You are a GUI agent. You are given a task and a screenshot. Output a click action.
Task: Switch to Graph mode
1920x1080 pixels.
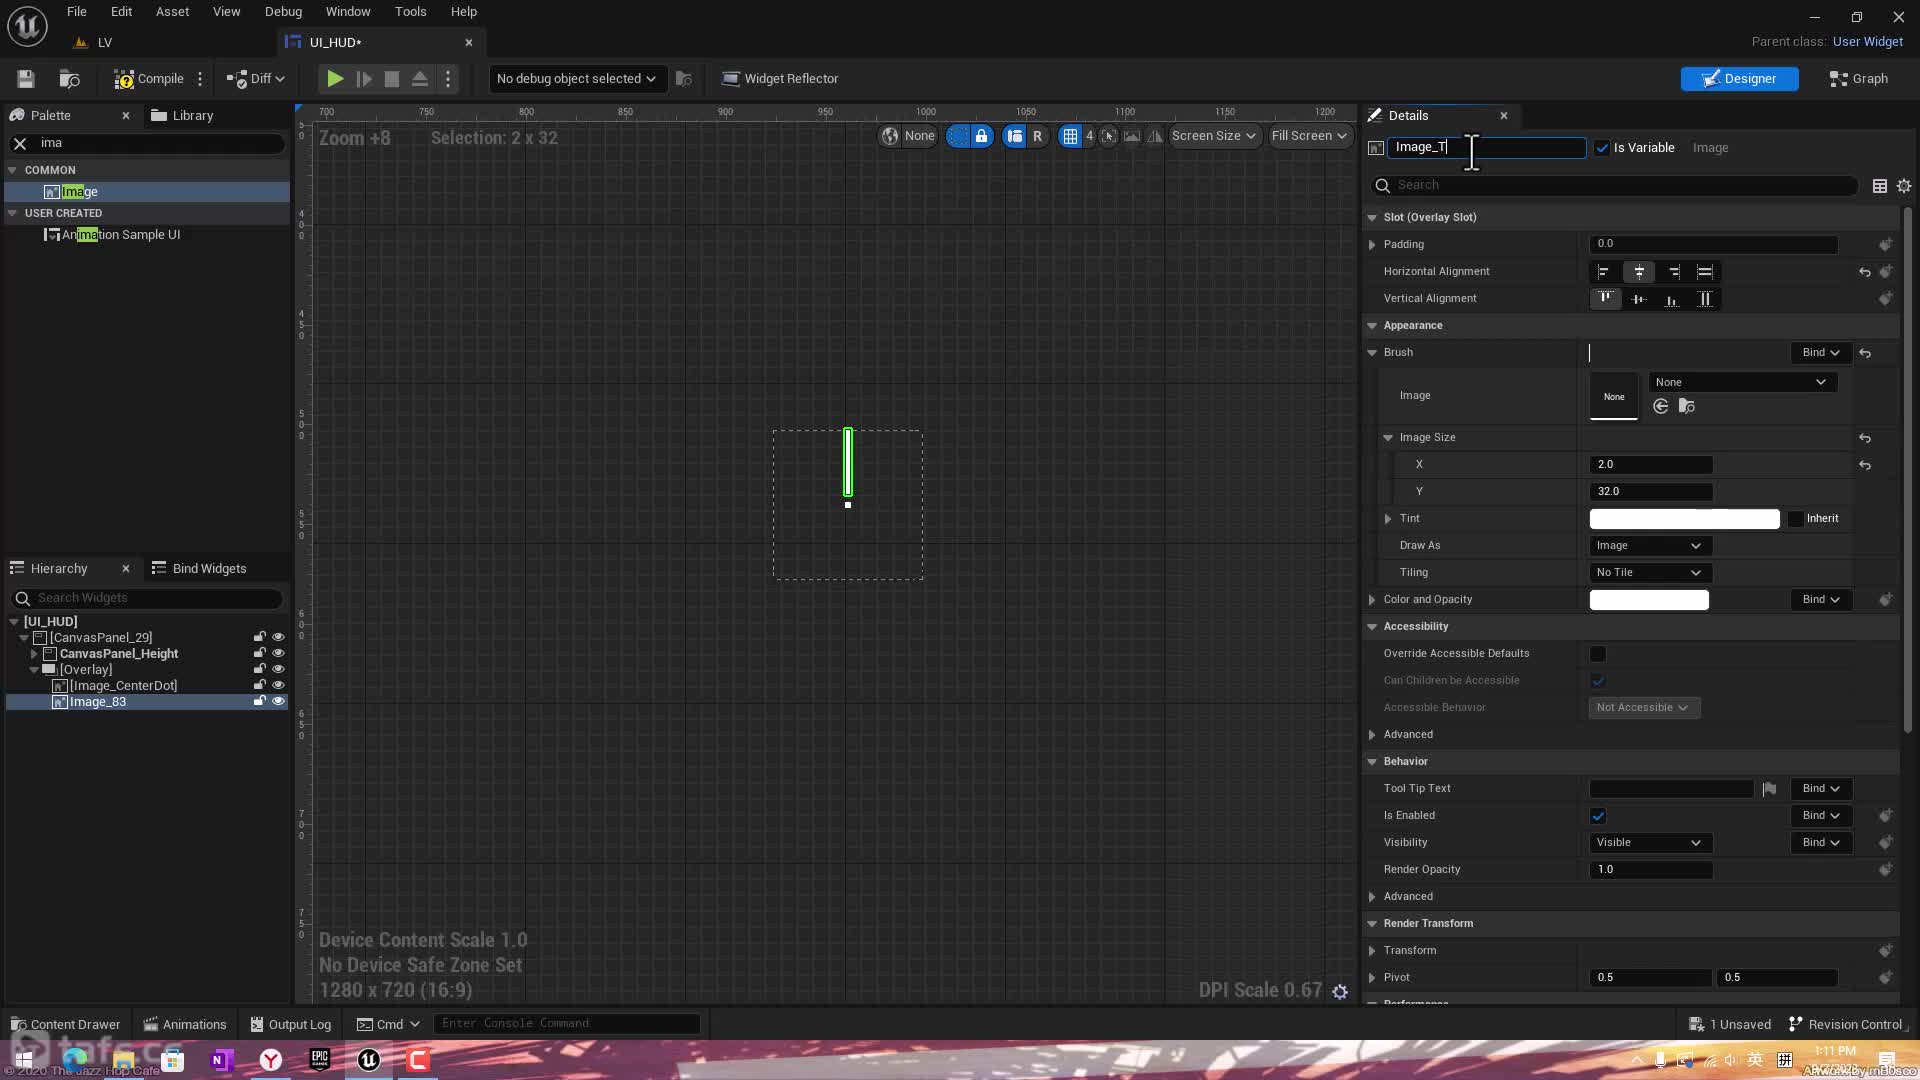point(1858,79)
